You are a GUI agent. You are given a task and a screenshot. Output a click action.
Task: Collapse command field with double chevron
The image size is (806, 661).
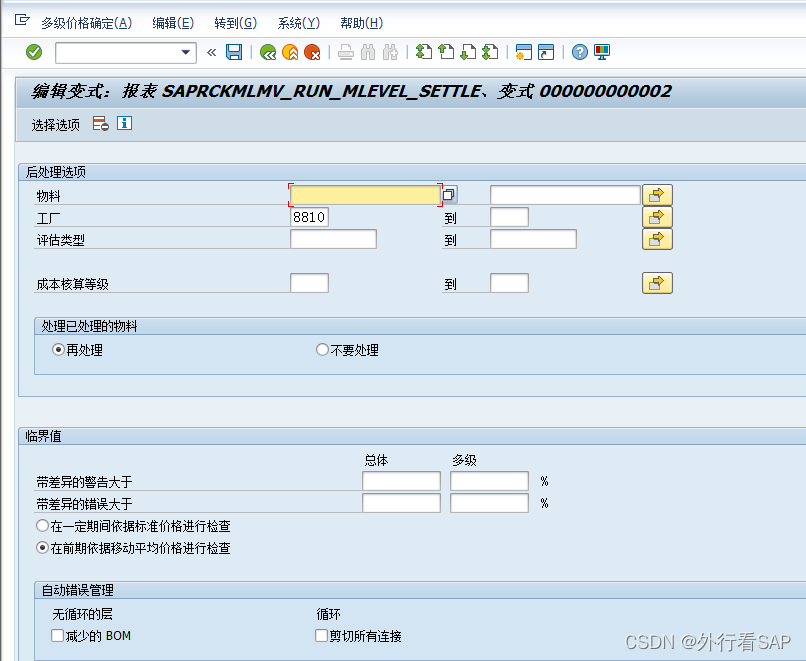[x=211, y=52]
